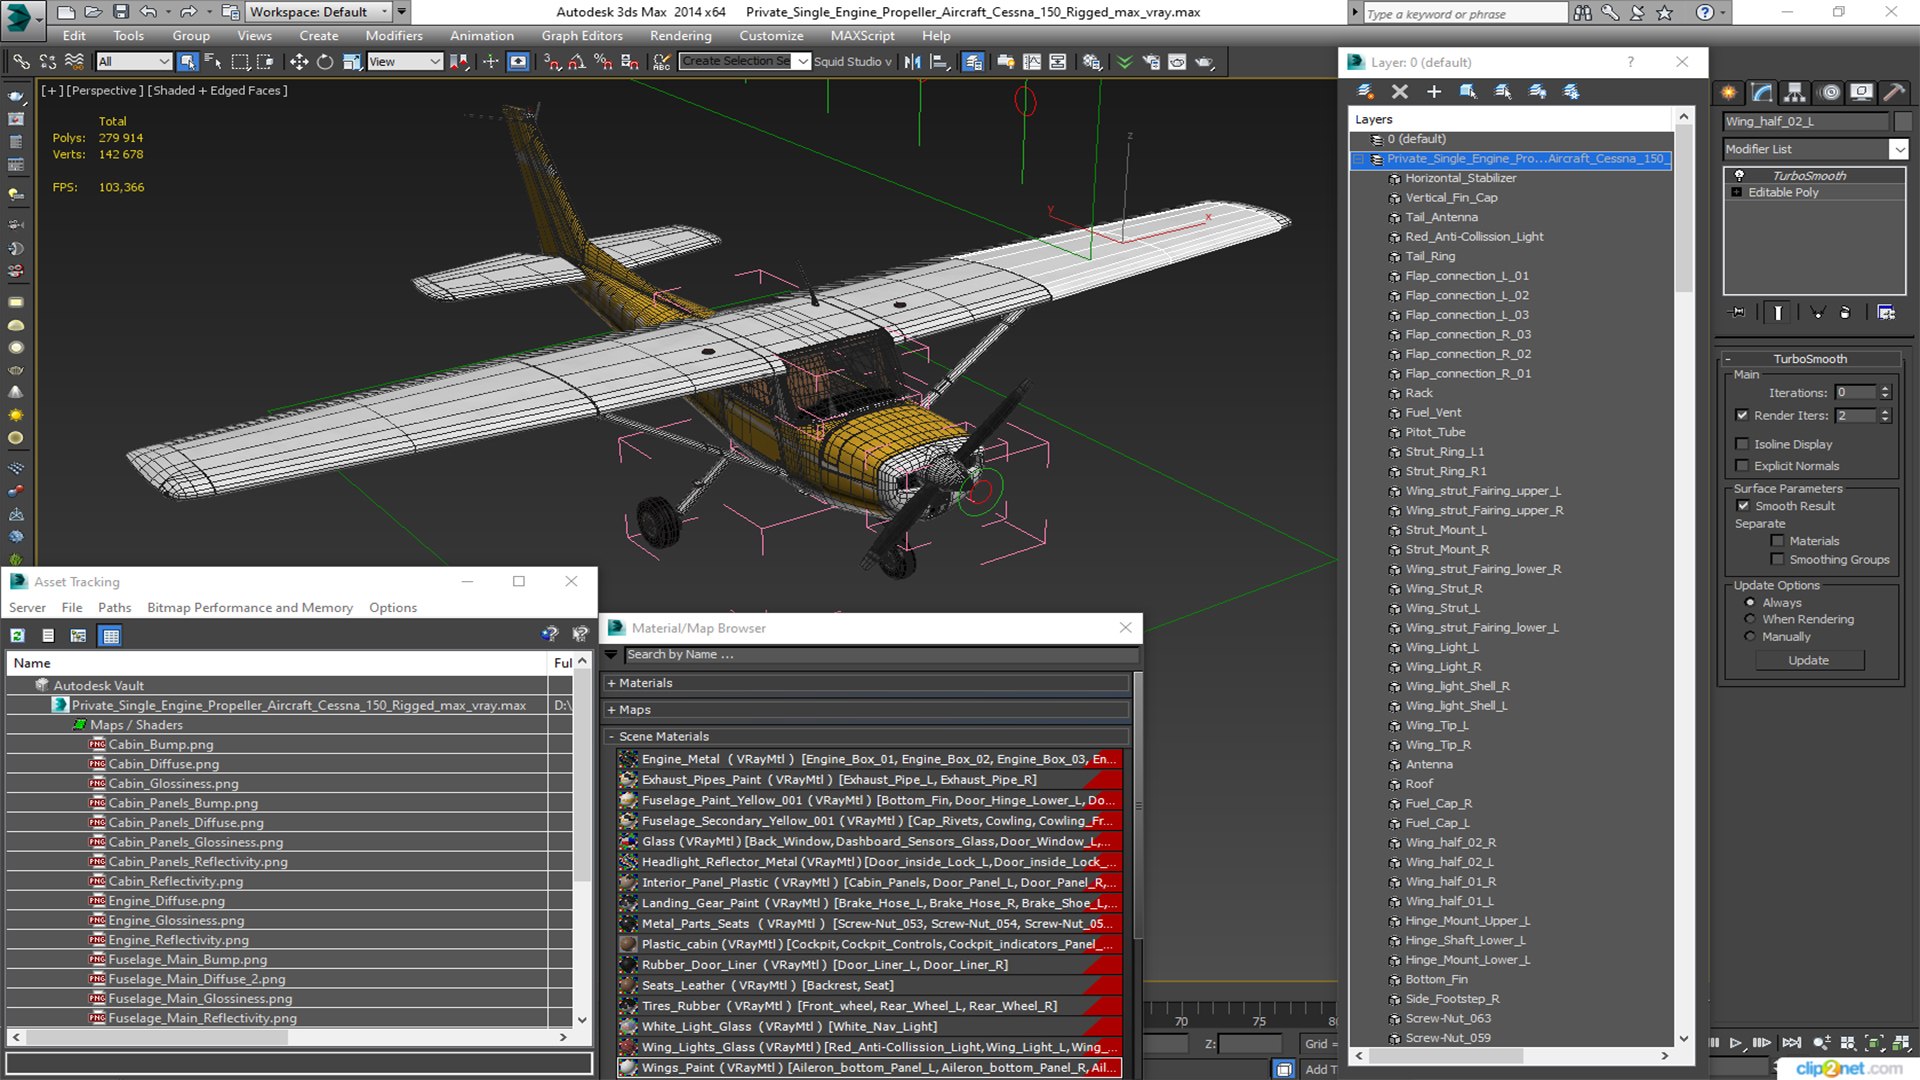This screenshot has width=1920, height=1080.
Task: Expand the Maps group in Material Browser
Action: pyautogui.click(x=611, y=710)
